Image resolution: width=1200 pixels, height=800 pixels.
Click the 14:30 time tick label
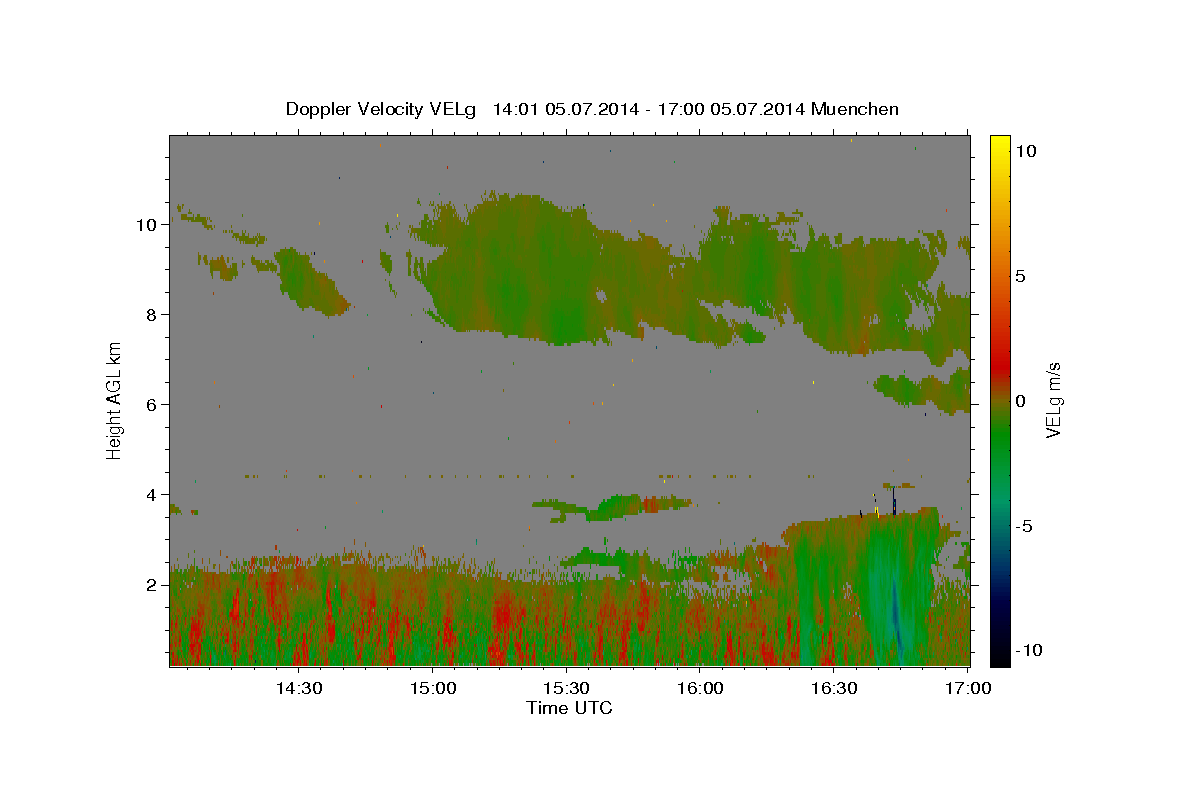(x=298, y=688)
